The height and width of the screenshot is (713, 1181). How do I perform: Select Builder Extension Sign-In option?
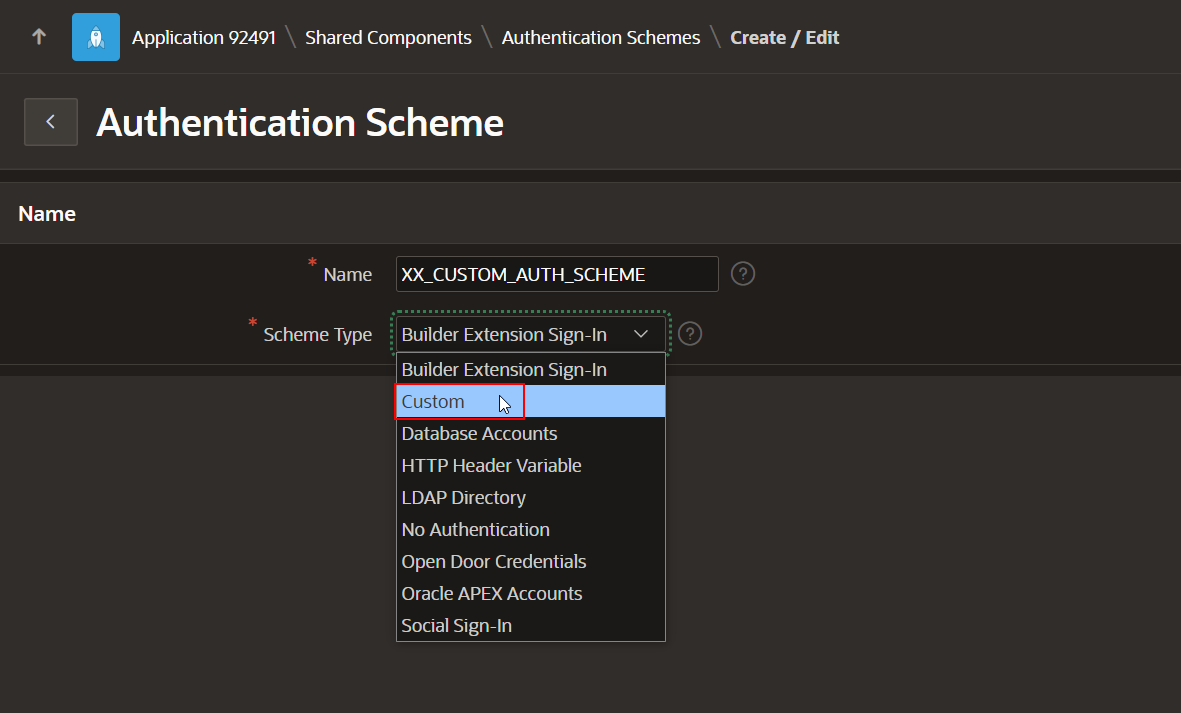click(x=530, y=370)
